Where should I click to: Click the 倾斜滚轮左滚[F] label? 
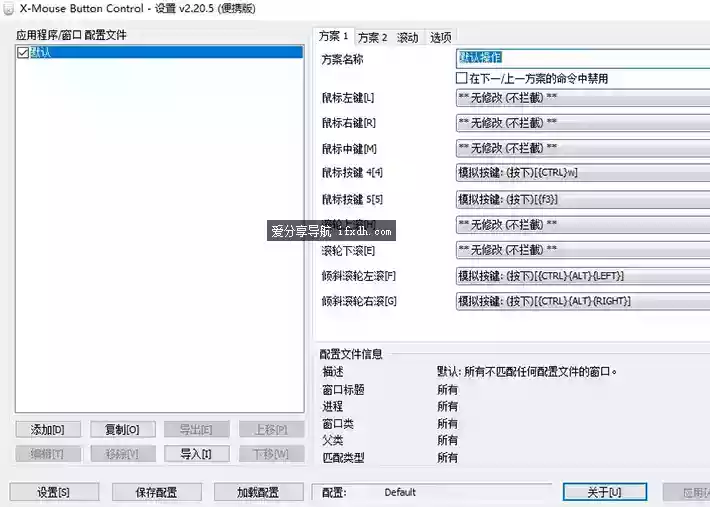coord(359,276)
